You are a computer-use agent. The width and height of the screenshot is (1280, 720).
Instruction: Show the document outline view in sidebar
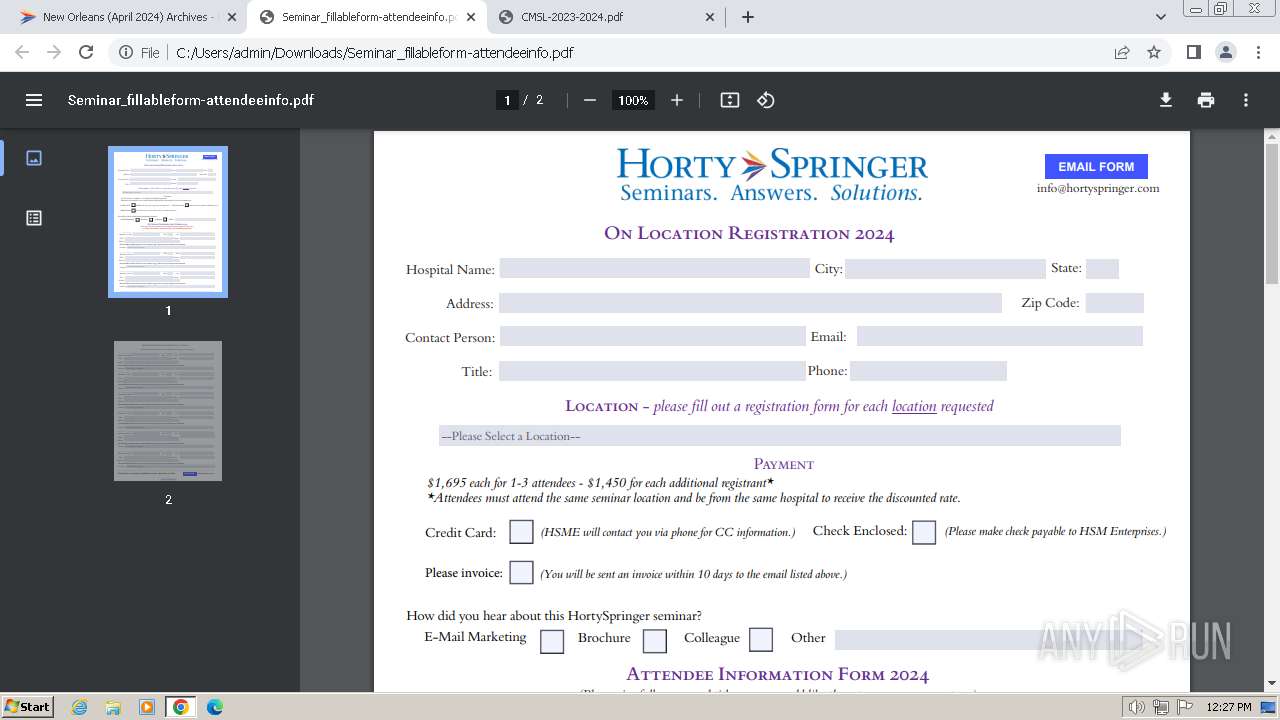[34, 218]
